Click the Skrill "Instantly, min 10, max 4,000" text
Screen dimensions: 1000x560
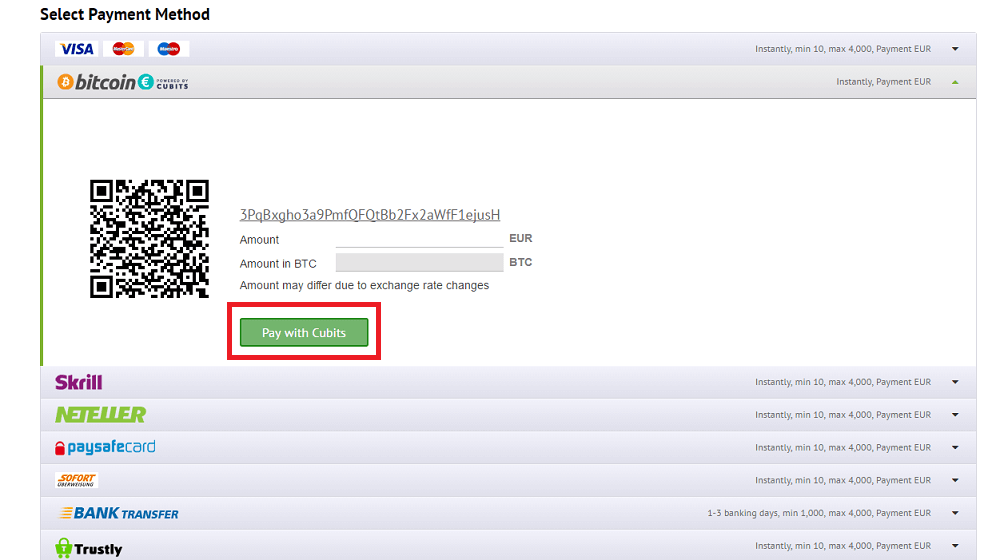click(843, 382)
